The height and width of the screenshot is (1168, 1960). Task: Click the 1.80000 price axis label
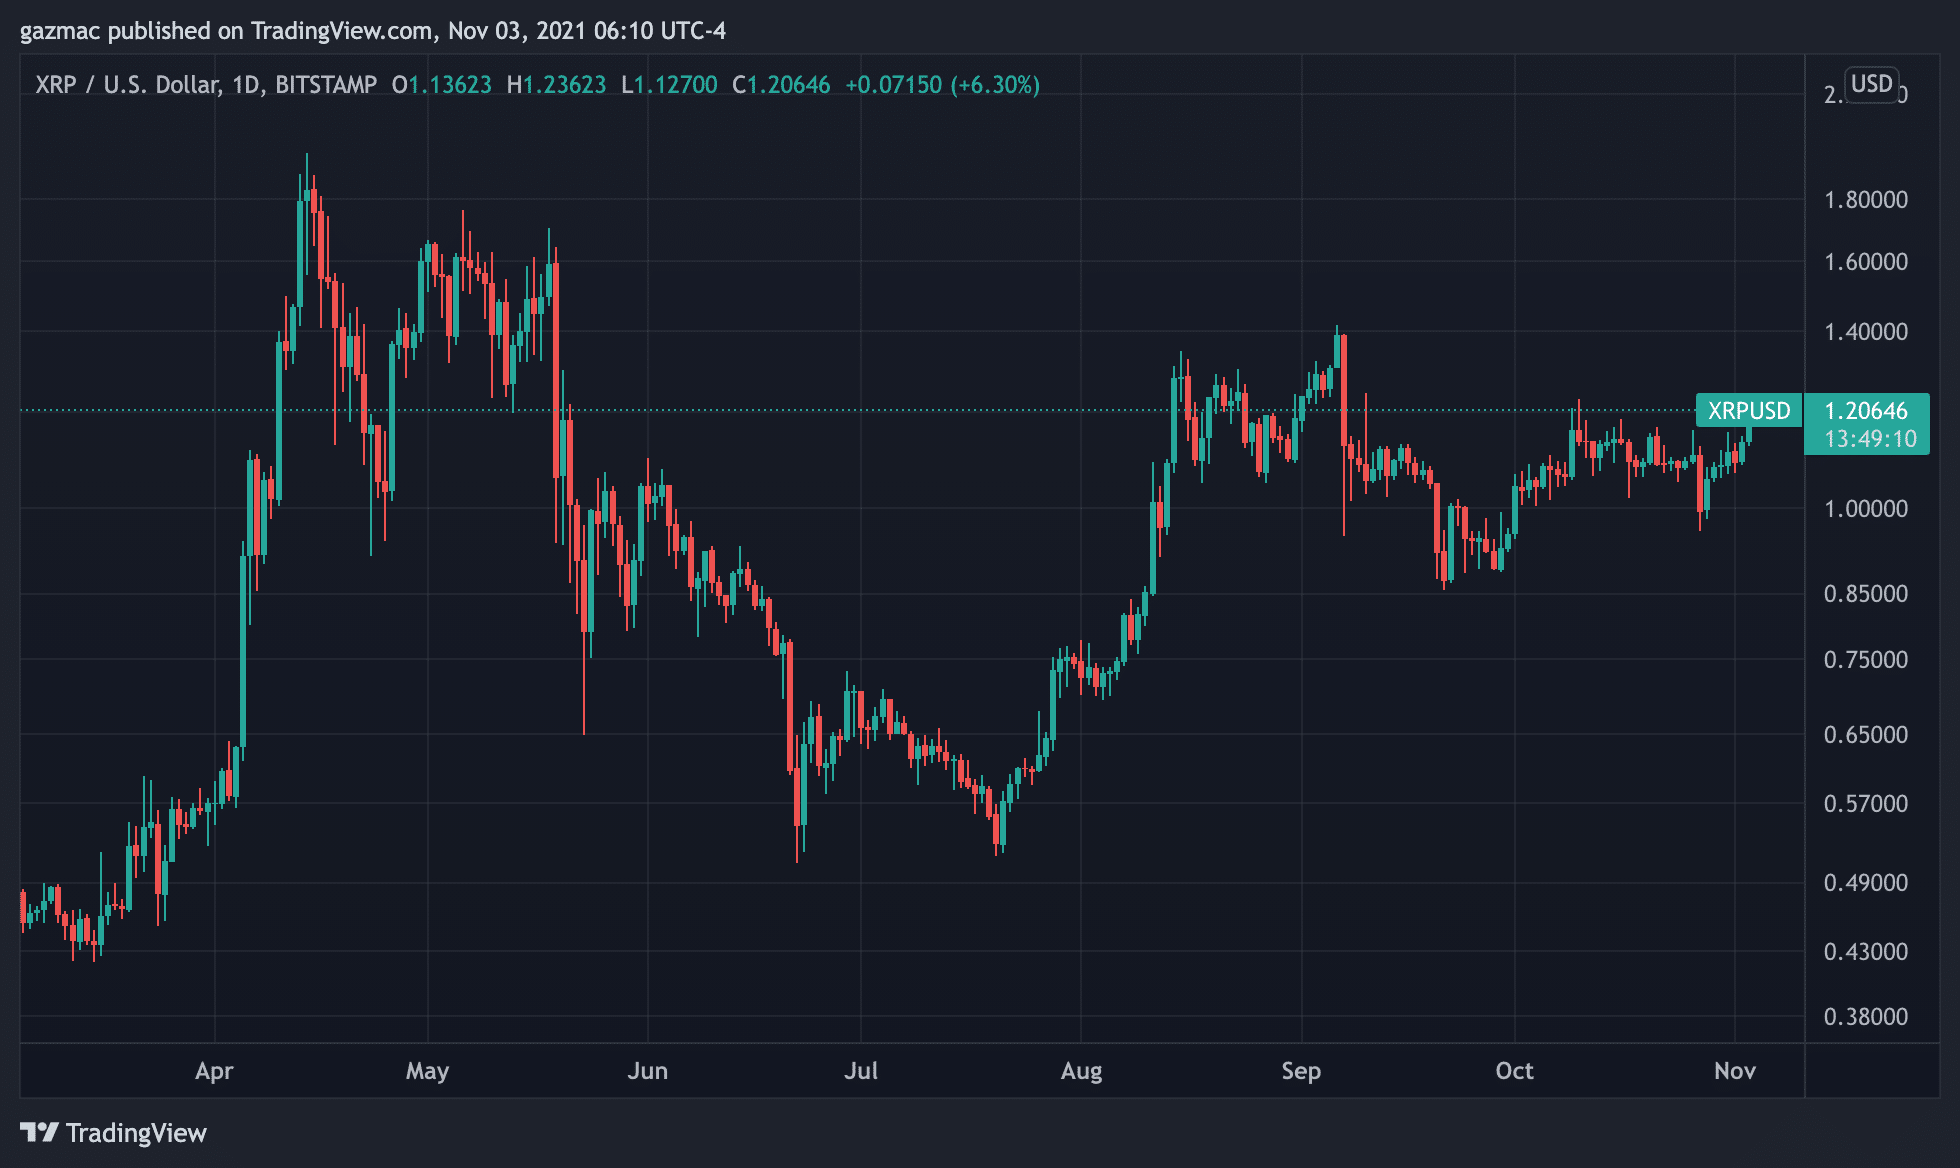pyautogui.click(x=1866, y=200)
